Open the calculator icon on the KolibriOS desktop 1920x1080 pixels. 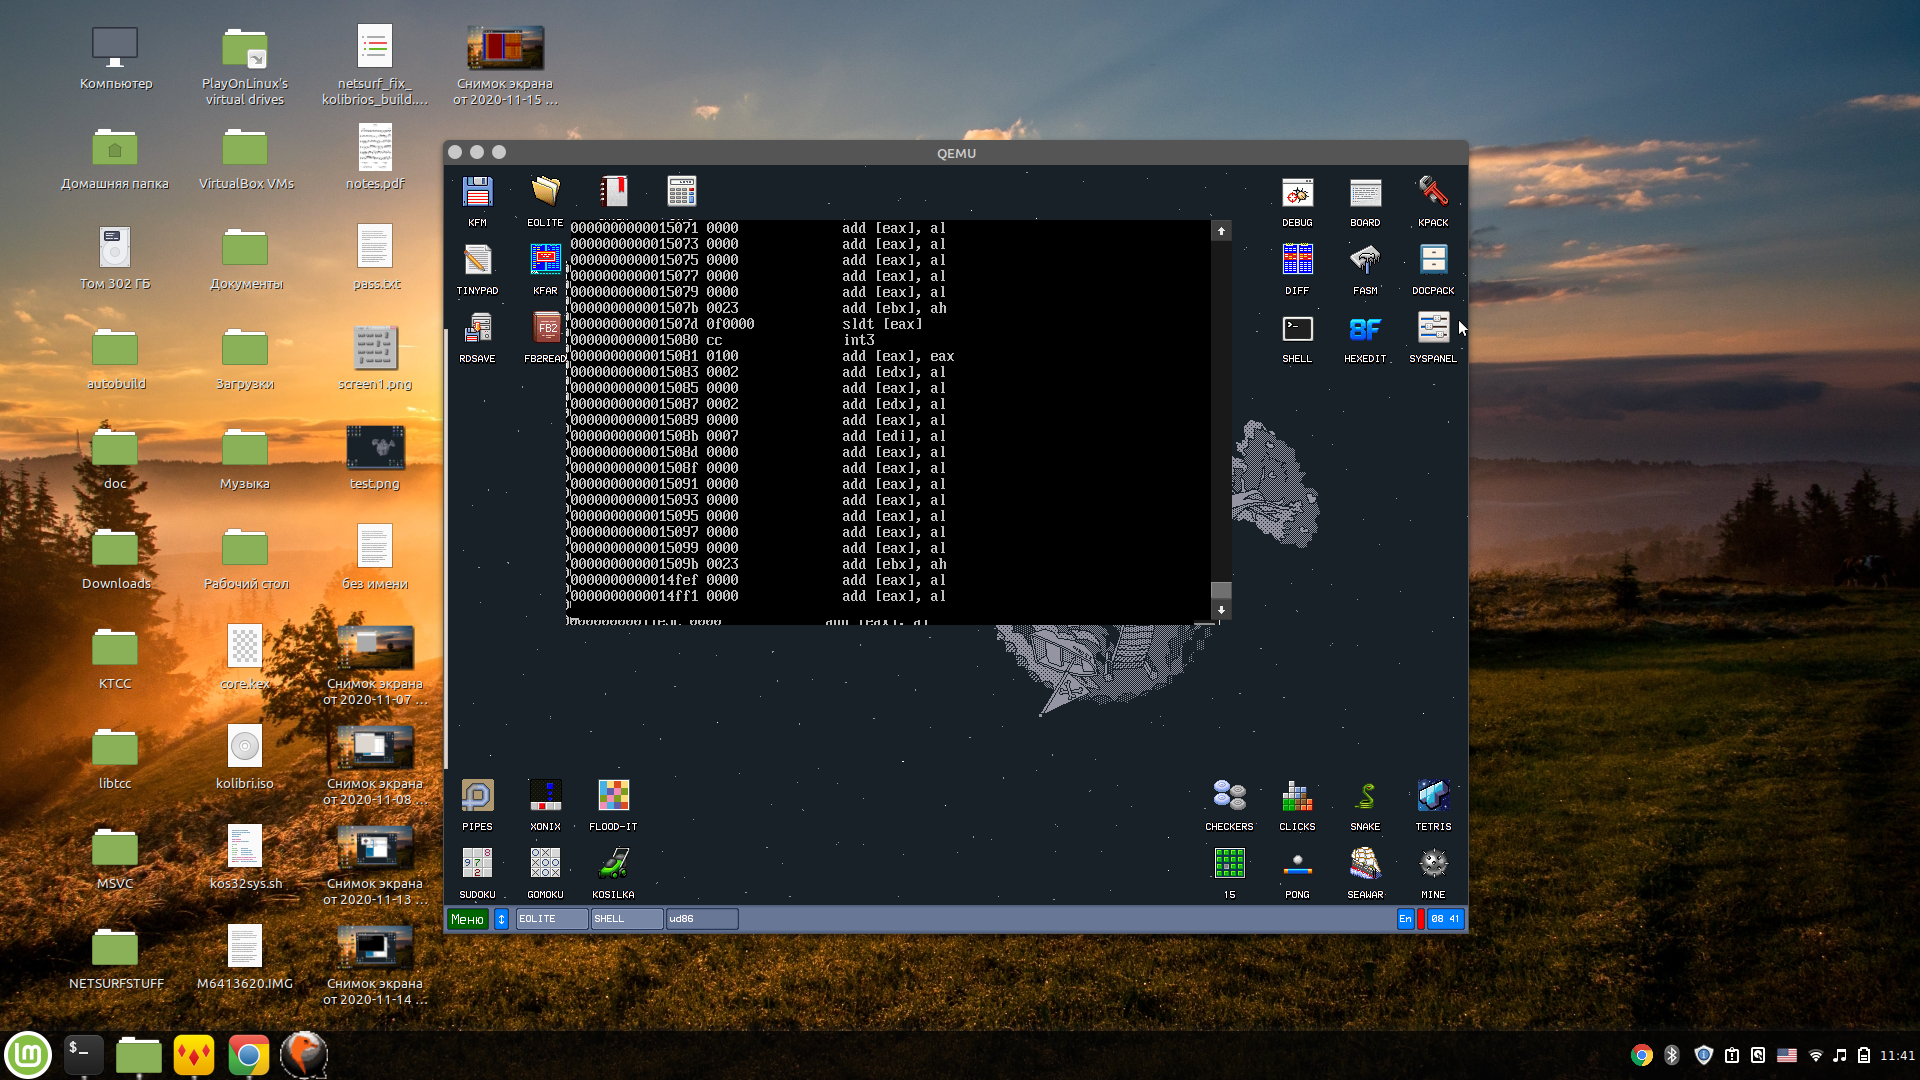[681, 192]
